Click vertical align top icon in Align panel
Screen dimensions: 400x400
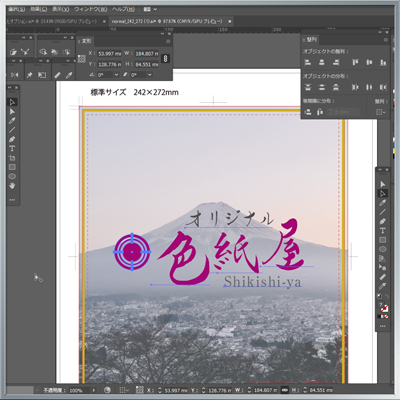(355, 62)
